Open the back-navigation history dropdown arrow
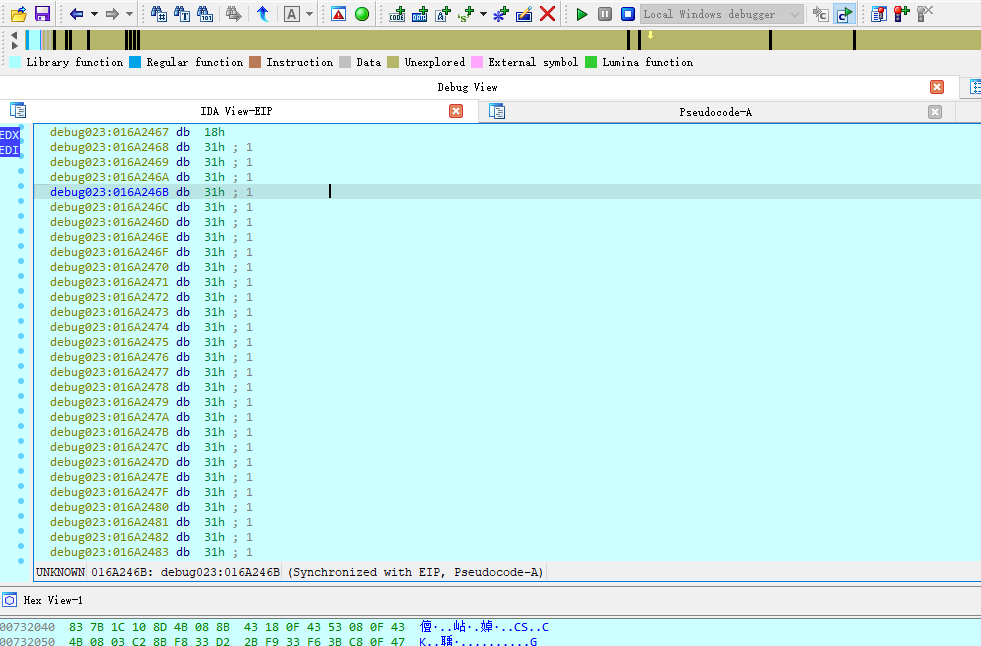The image size is (981, 646). (x=94, y=14)
